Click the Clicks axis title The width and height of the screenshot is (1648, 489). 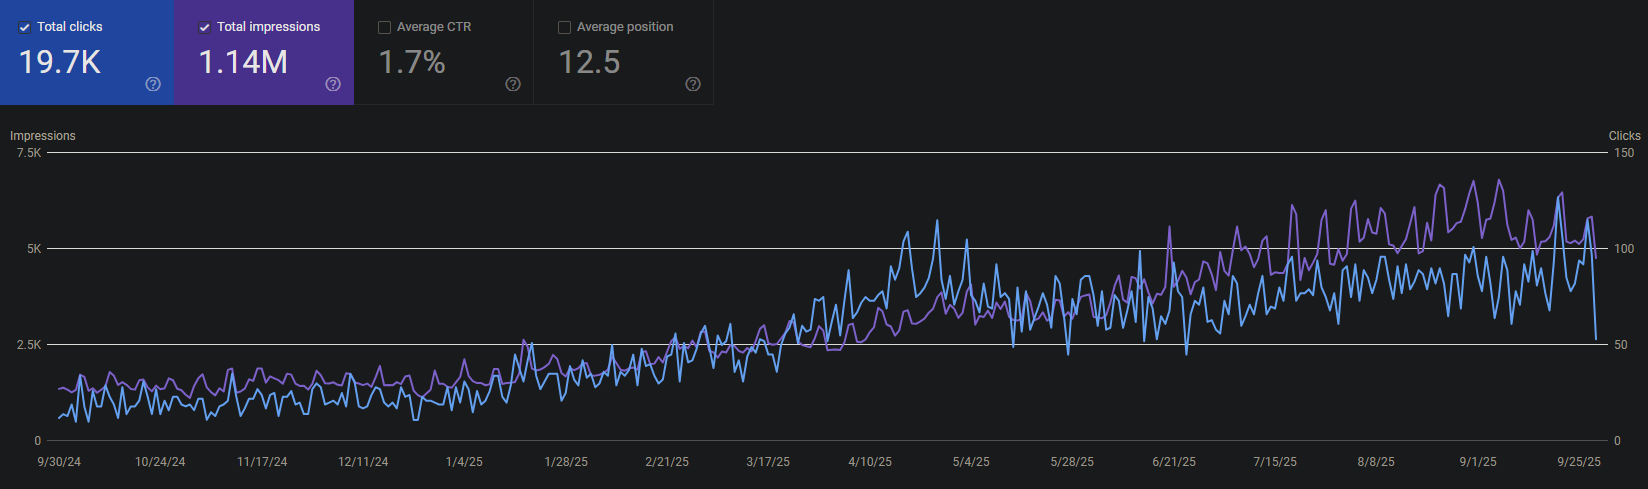pyautogui.click(x=1624, y=136)
